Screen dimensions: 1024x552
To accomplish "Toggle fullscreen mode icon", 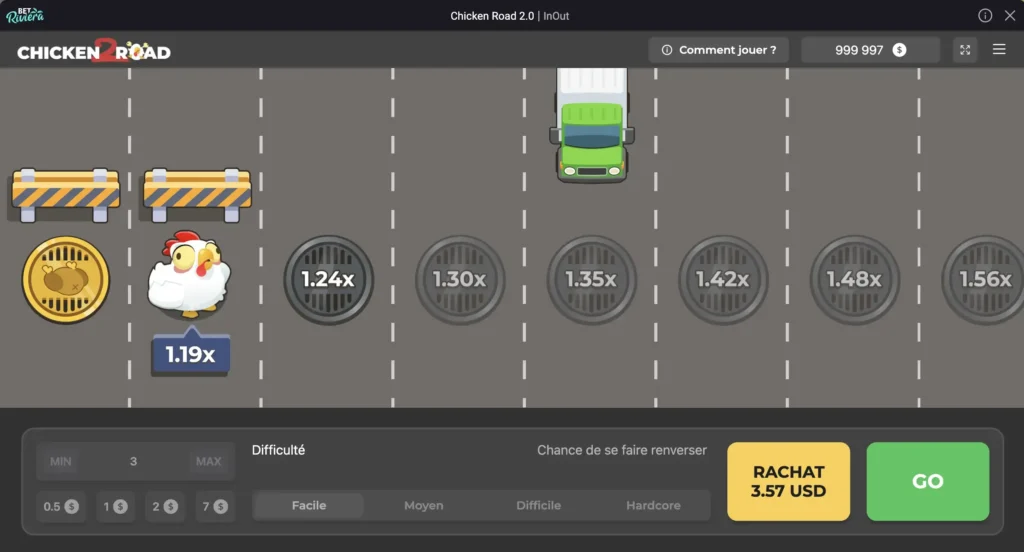I will coord(965,50).
